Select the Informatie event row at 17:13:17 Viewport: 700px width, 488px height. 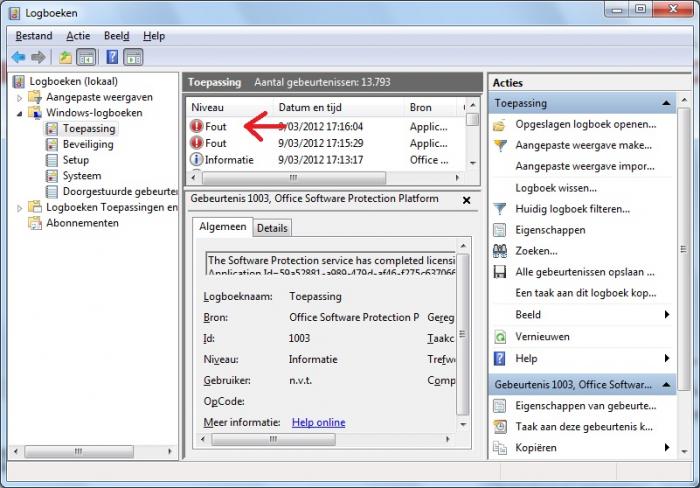[325, 159]
